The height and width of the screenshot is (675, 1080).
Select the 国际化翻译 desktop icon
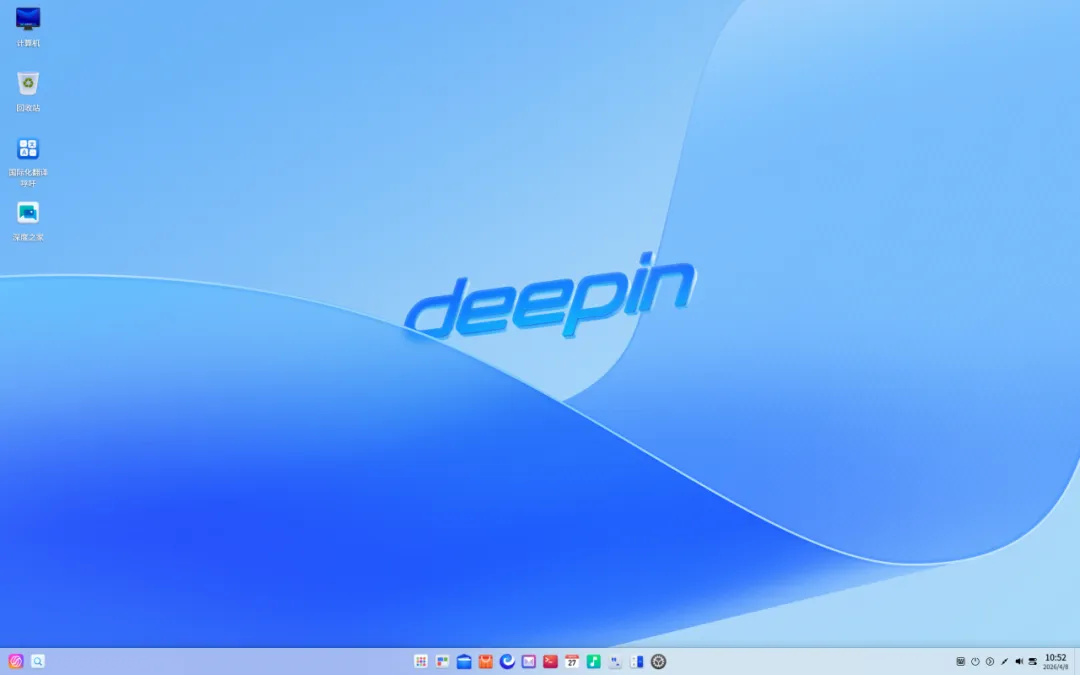coord(28,161)
